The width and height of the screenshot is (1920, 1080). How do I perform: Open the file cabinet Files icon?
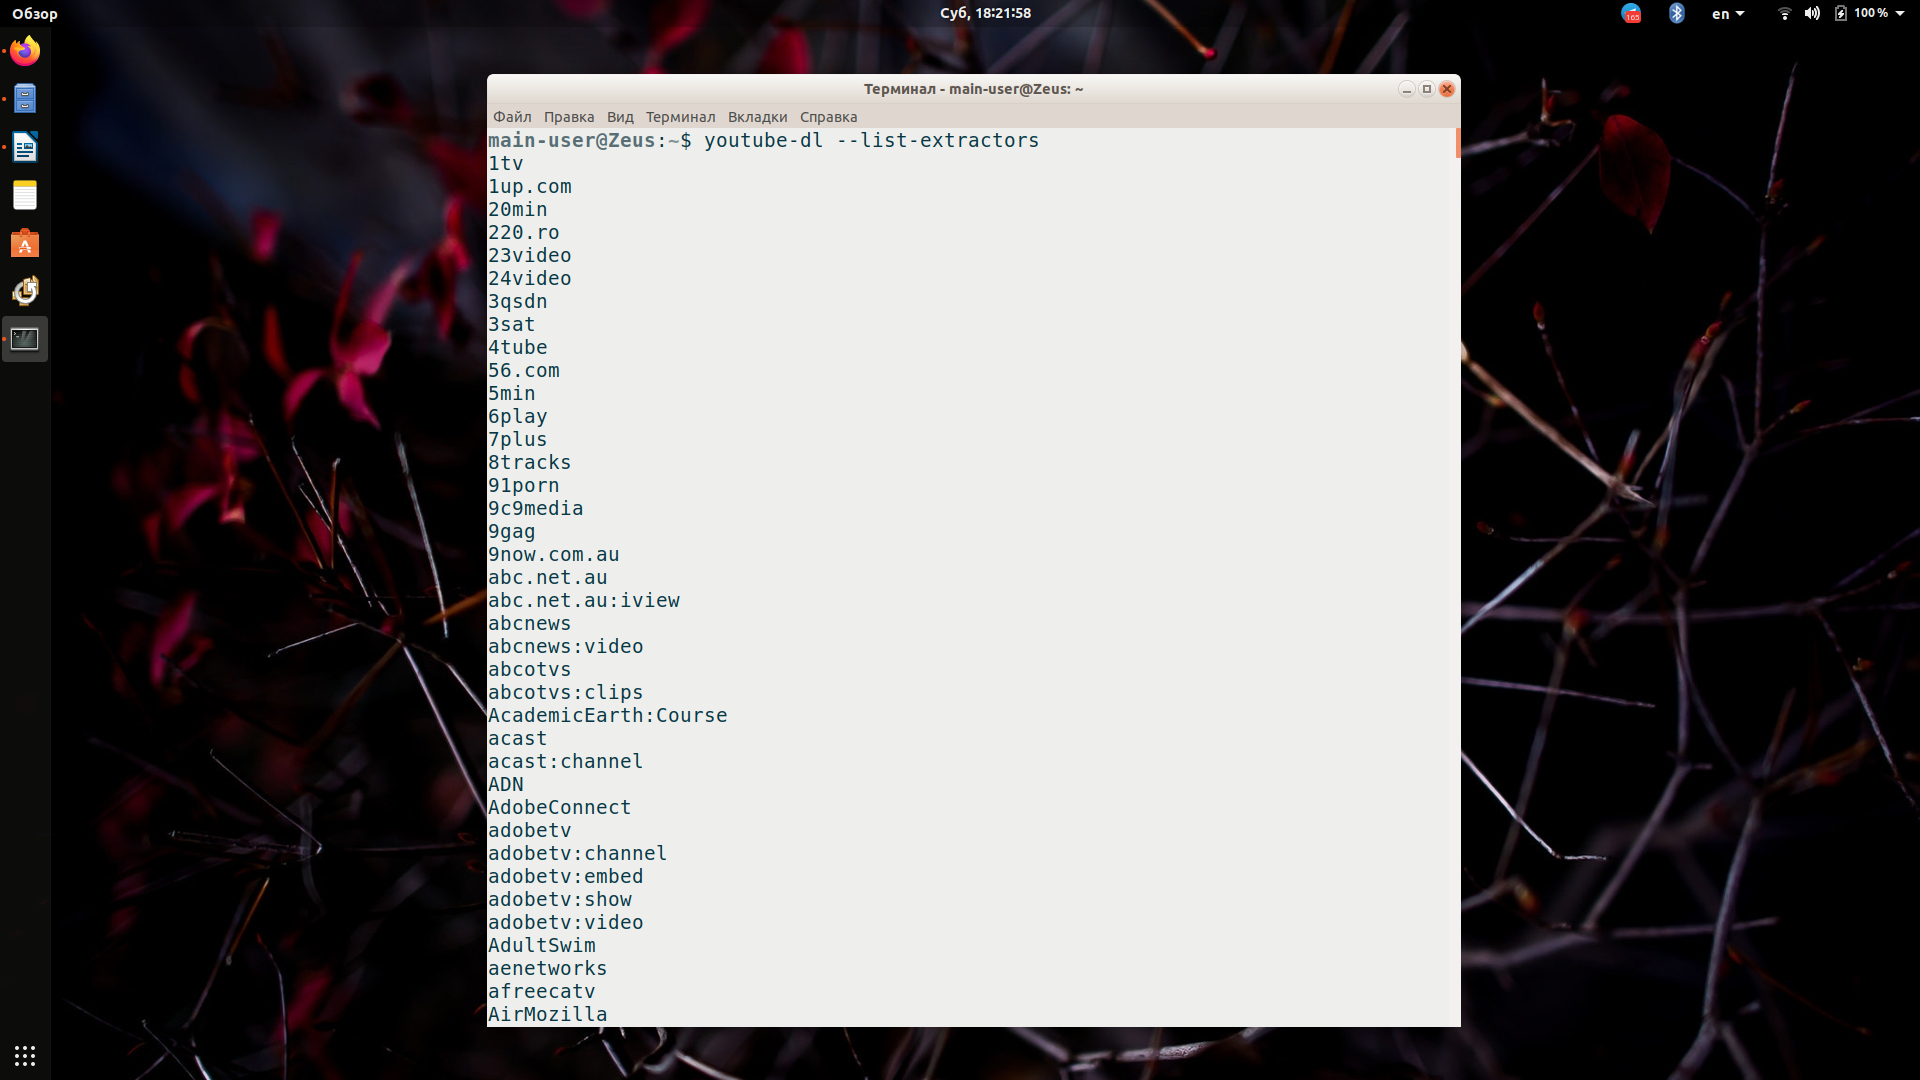click(x=25, y=99)
